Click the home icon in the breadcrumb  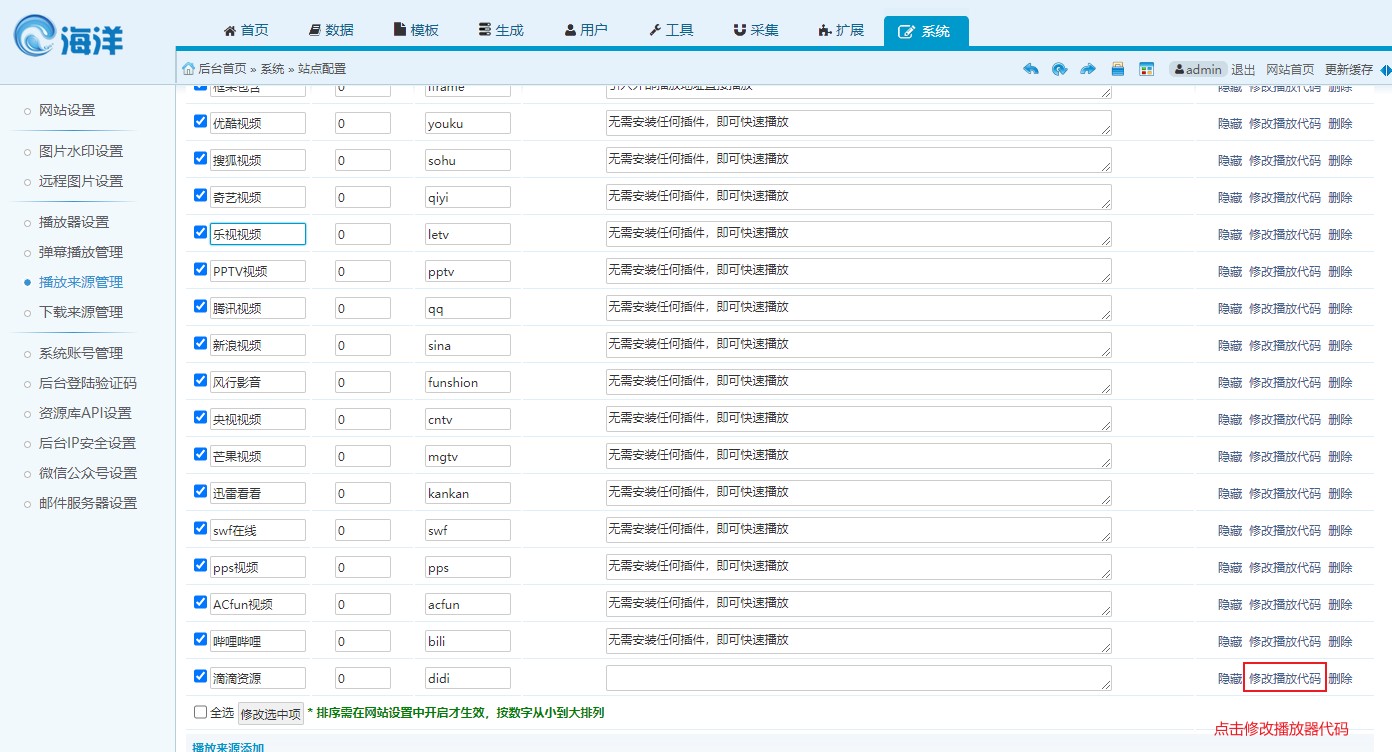click(x=188, y=69)
